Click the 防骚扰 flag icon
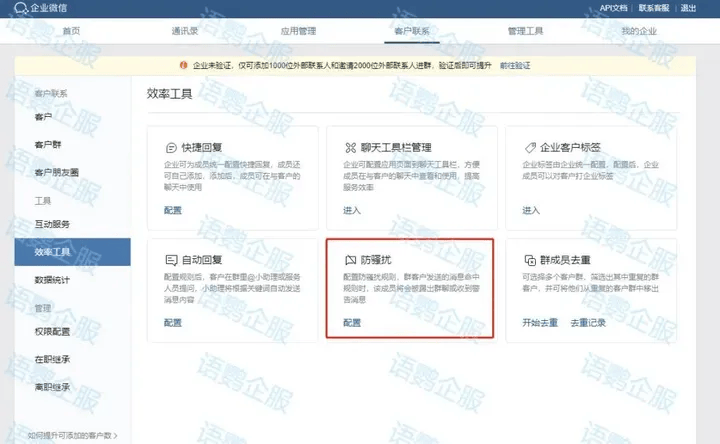The width and height of the screenshot is (720, 444). [x=350, y=258]
